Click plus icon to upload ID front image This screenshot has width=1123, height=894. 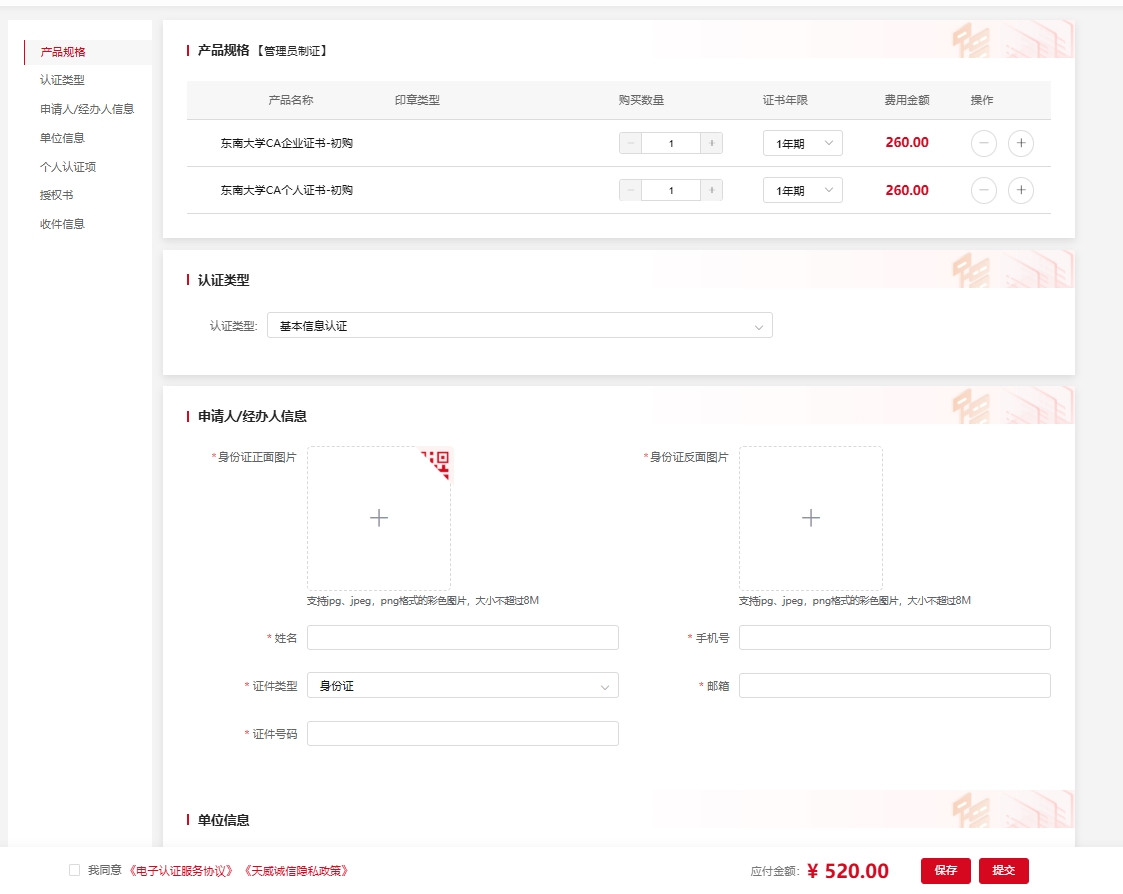(x=379, y=518)
